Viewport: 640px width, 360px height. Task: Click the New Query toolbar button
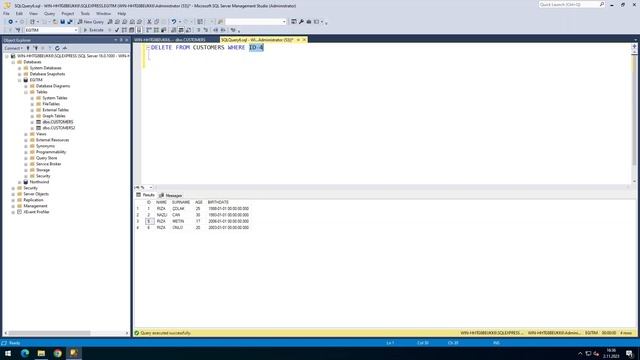[91, 22]
